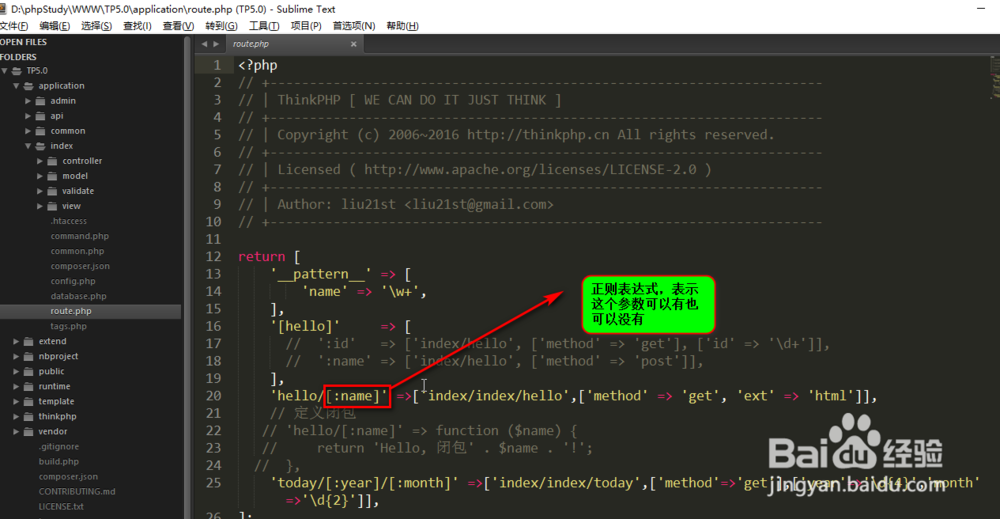Image resolution: width=1000 pixels, height=519 pixels.
Task: Click the admin folder icon
Action: coord(40,101)
